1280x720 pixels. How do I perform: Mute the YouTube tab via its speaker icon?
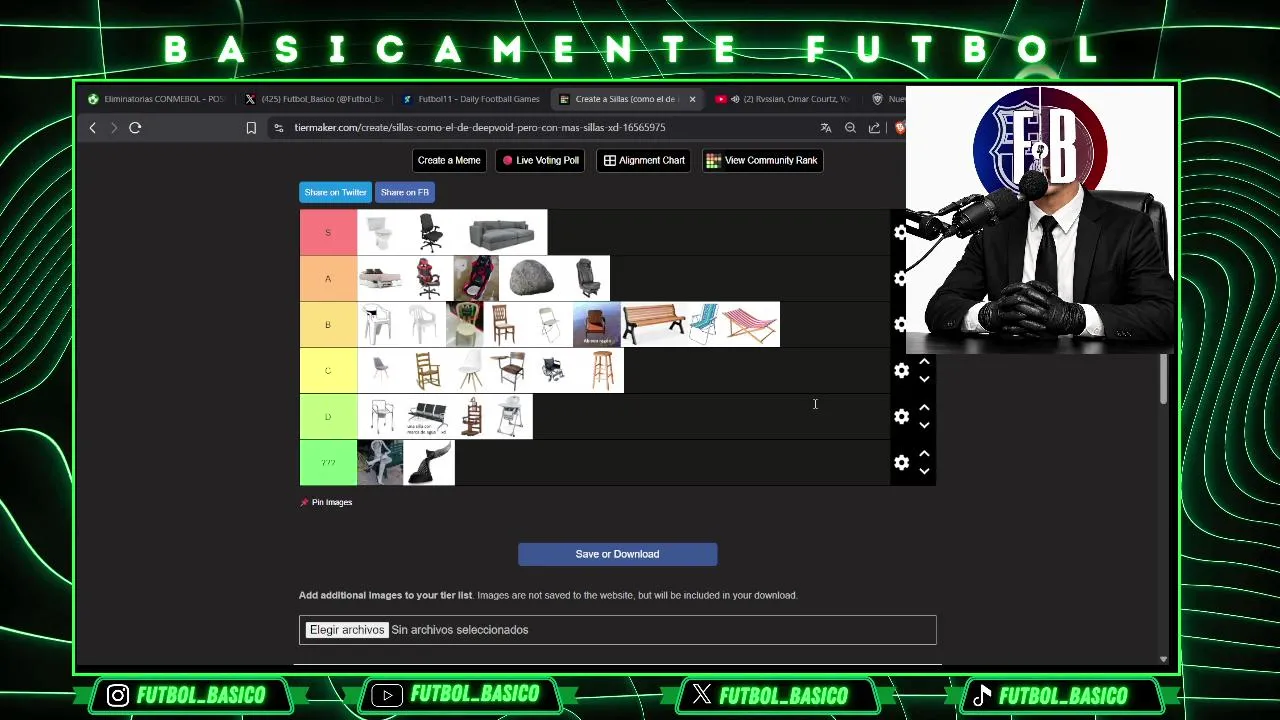coord(735,99)
